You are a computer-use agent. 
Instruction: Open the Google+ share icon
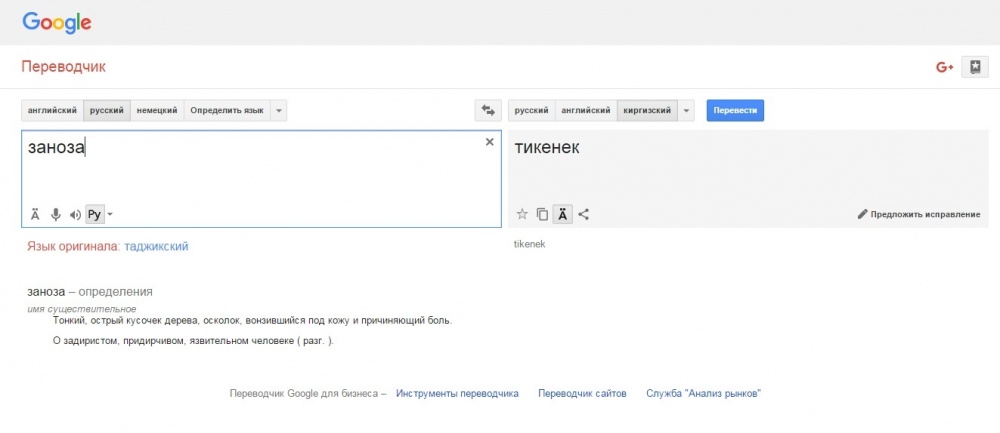(x=944, y=67)
